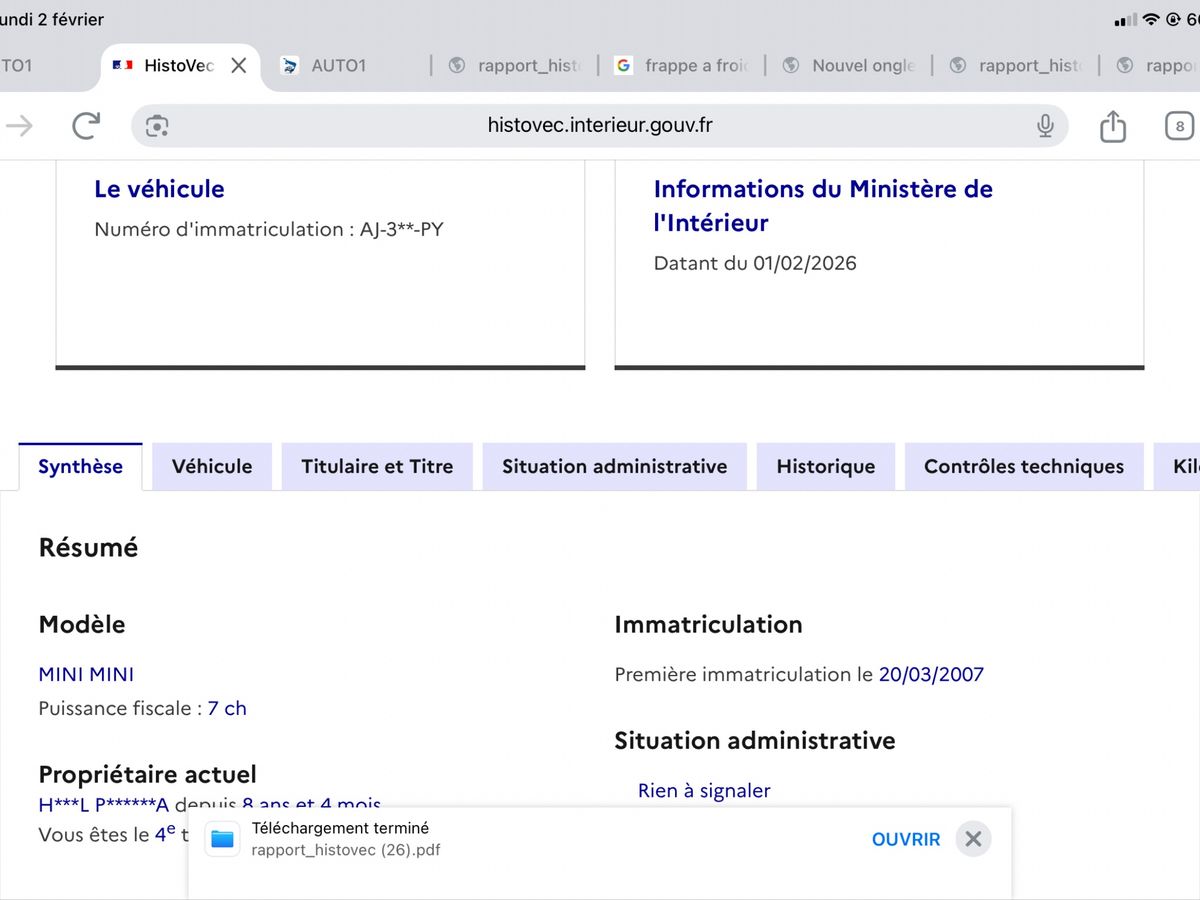Screen dimensions: 1200x900
Task: Tap the camera search icon in address bar
Action: [x=157, y=126]
